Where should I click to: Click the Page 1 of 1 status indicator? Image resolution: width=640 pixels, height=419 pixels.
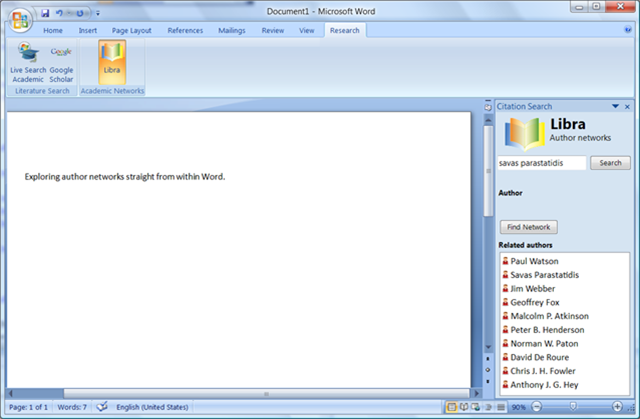(x=28, y=407)
